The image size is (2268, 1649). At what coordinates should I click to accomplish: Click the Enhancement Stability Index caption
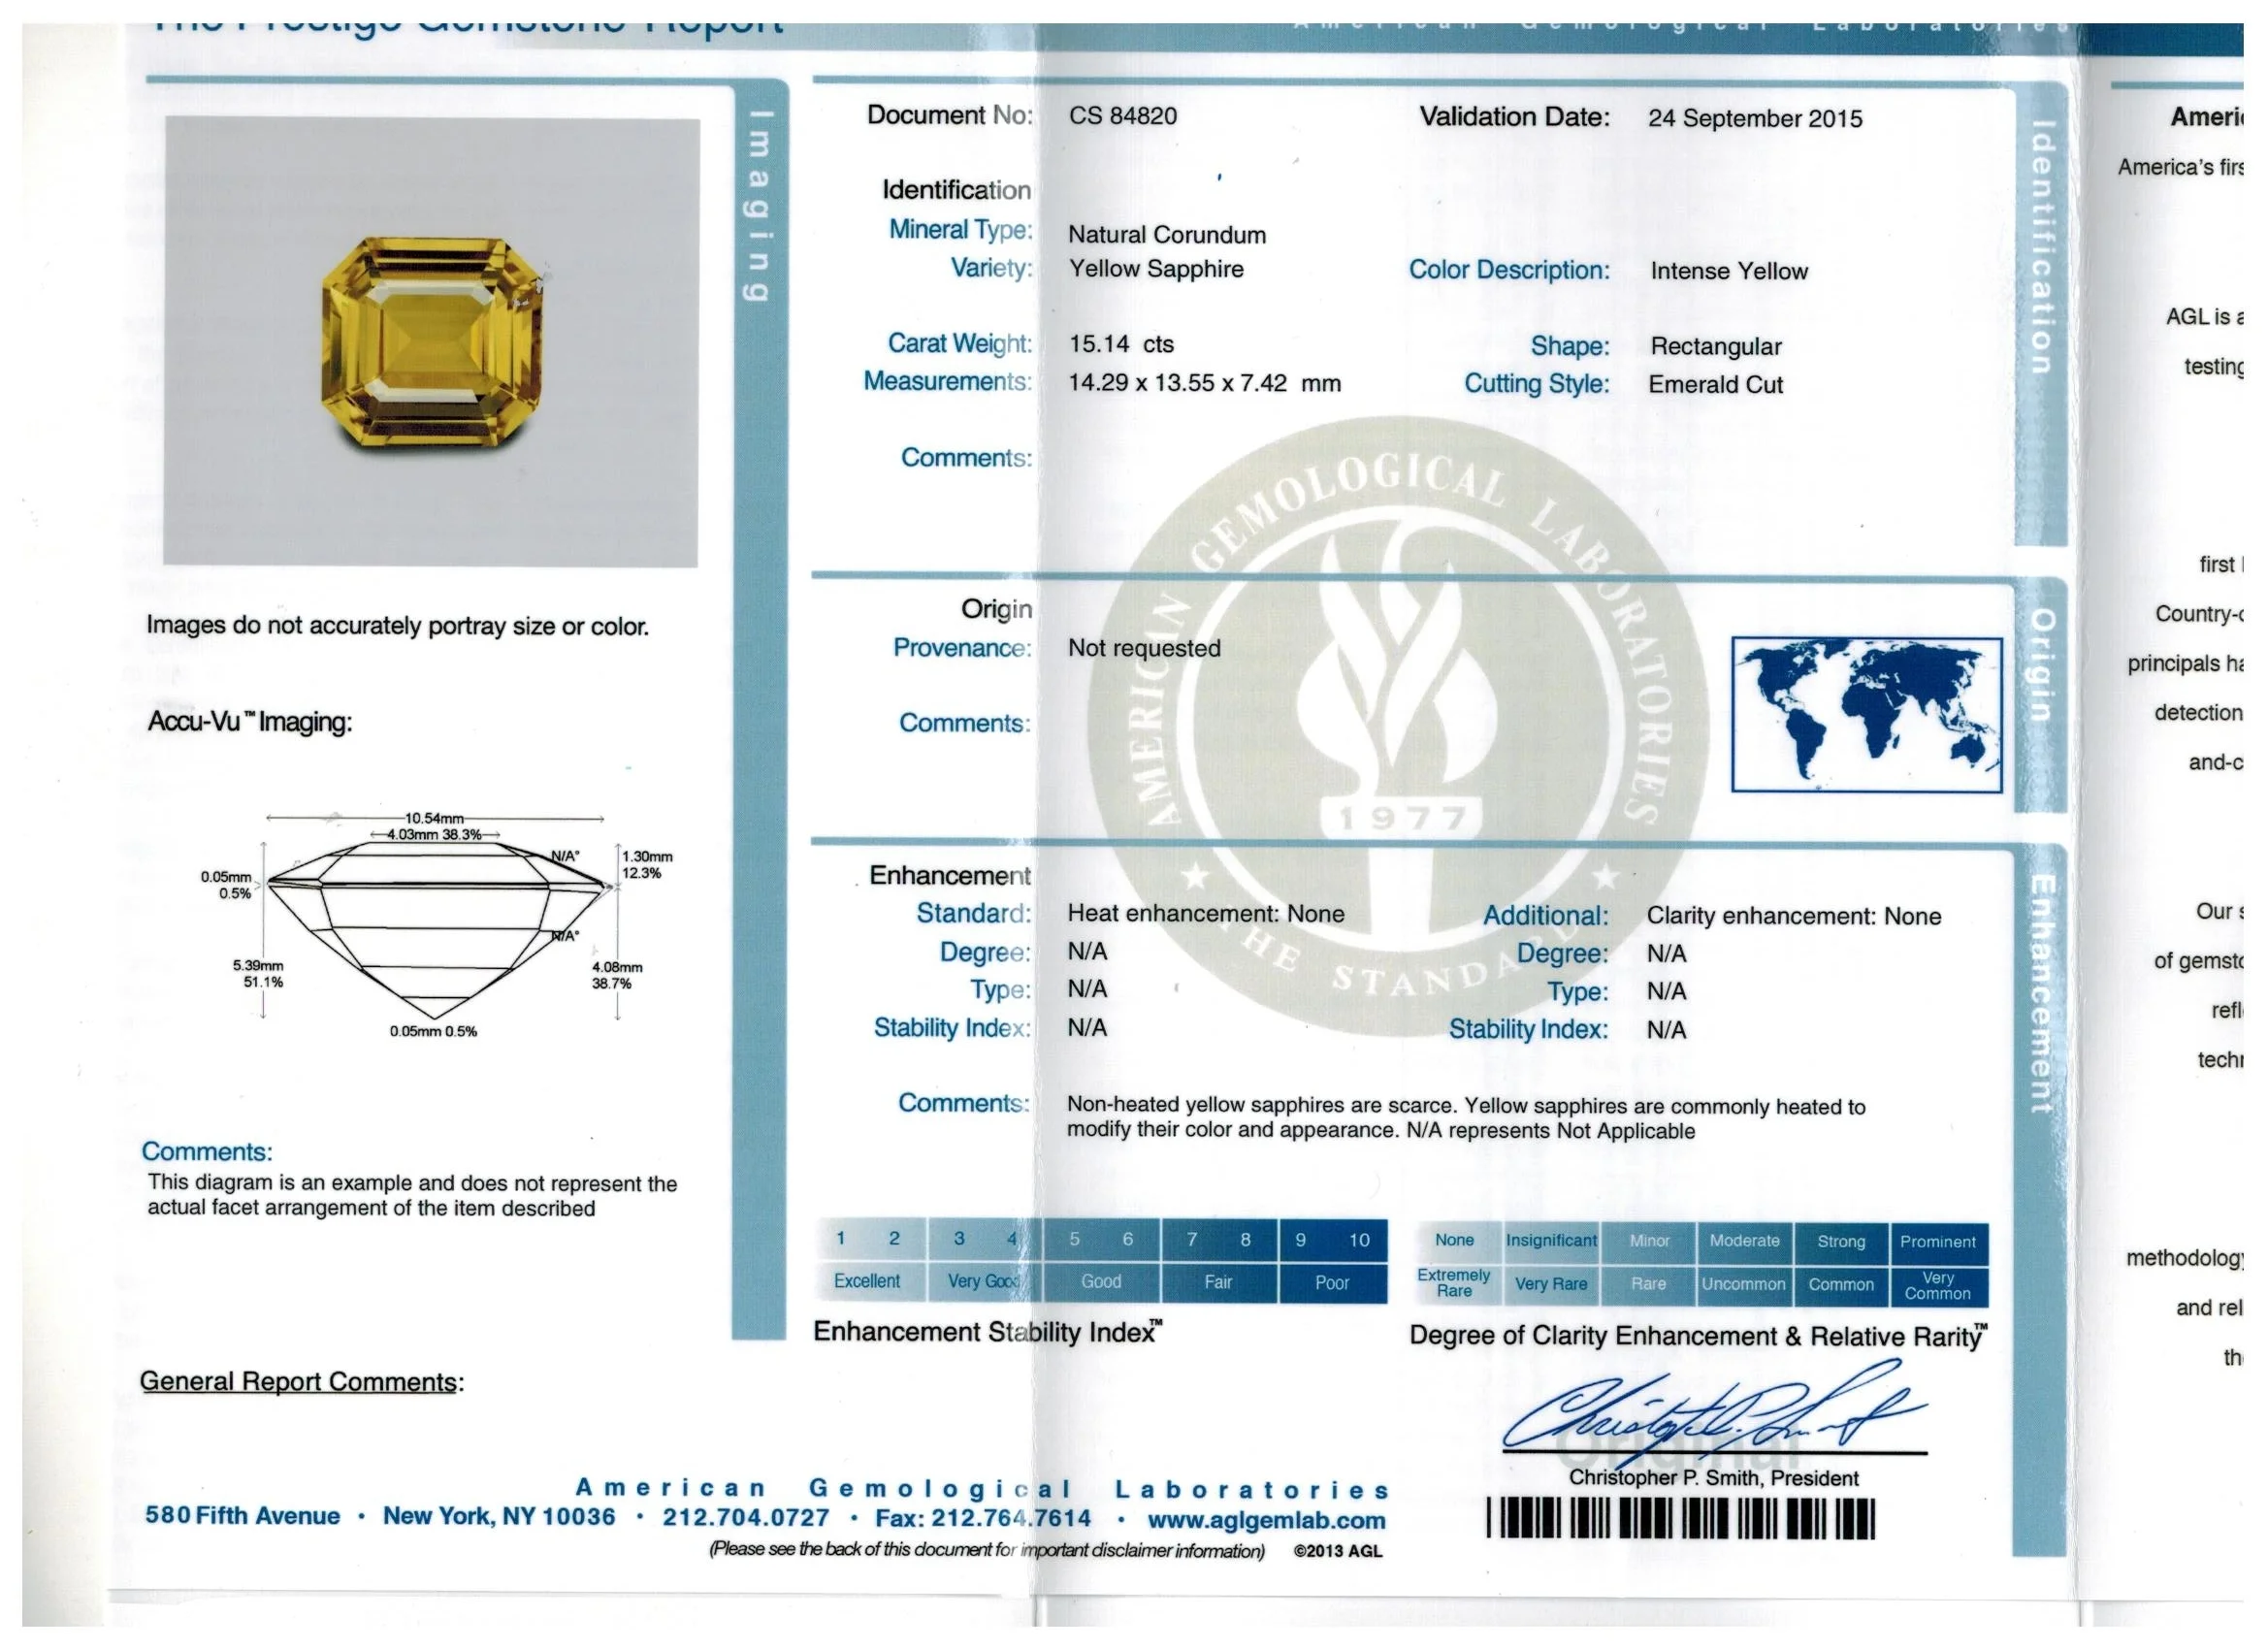click(988, 1333)
